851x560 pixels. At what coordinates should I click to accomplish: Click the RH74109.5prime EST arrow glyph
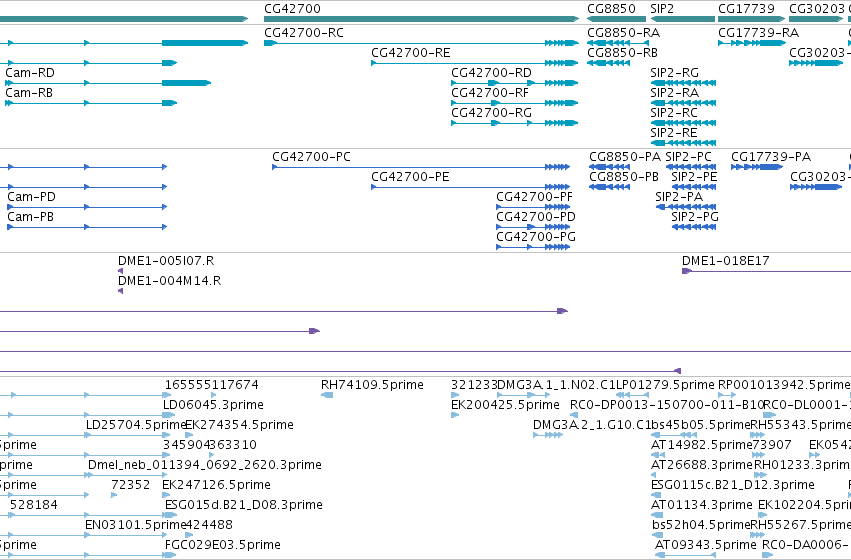tap(327, 395)
